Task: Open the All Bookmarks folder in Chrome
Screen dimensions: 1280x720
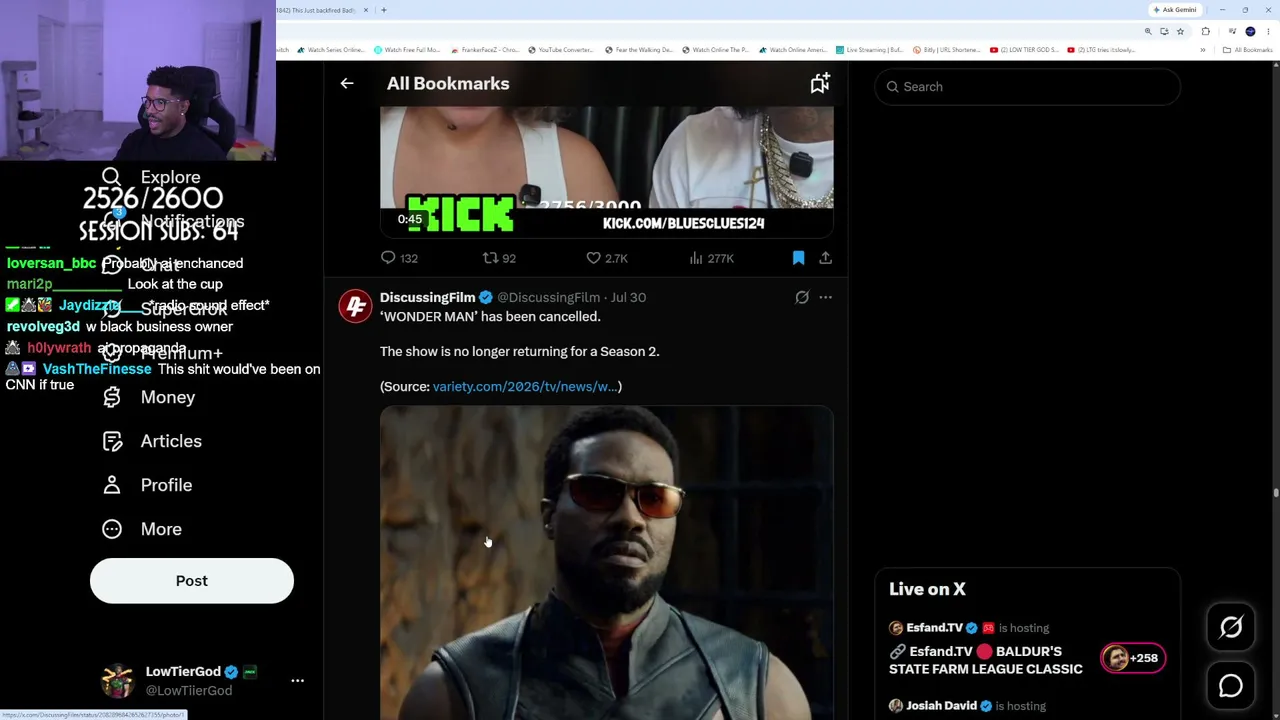Action: click(x=1247, y=50)
